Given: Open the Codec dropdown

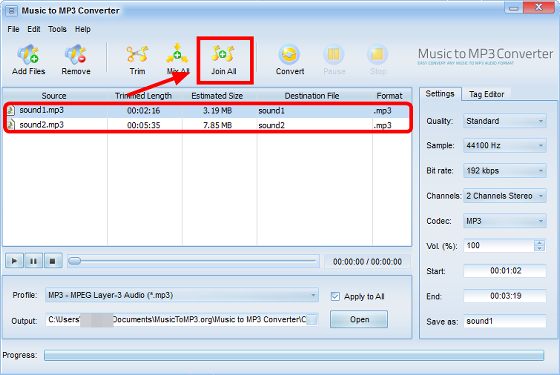Looking at the screenshot, I should (505, 221).
